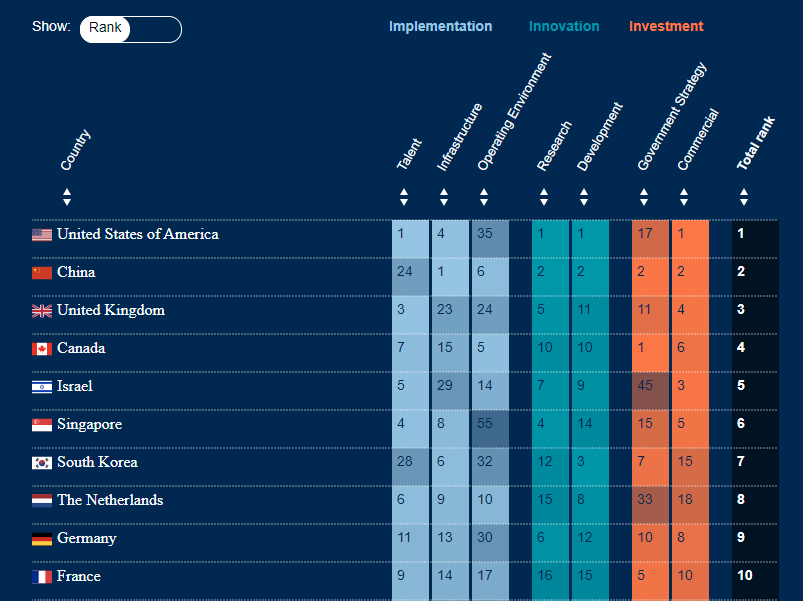
Task: Click the Canada flag icon
Action: 40,348
